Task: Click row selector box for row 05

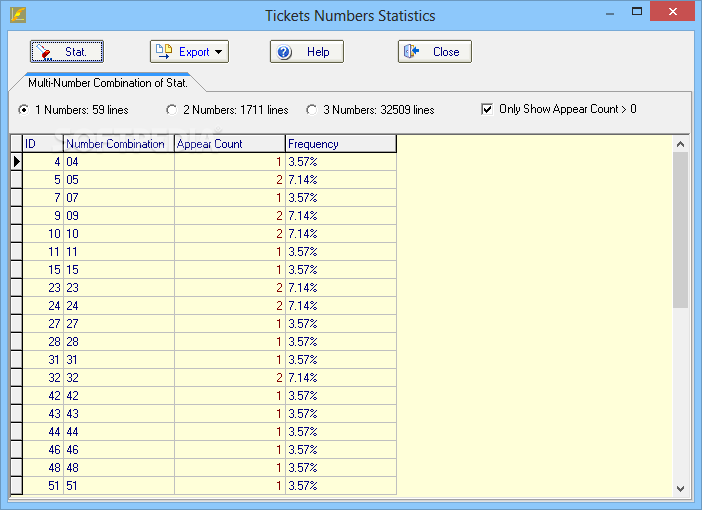Action: [x=17, y=180]
